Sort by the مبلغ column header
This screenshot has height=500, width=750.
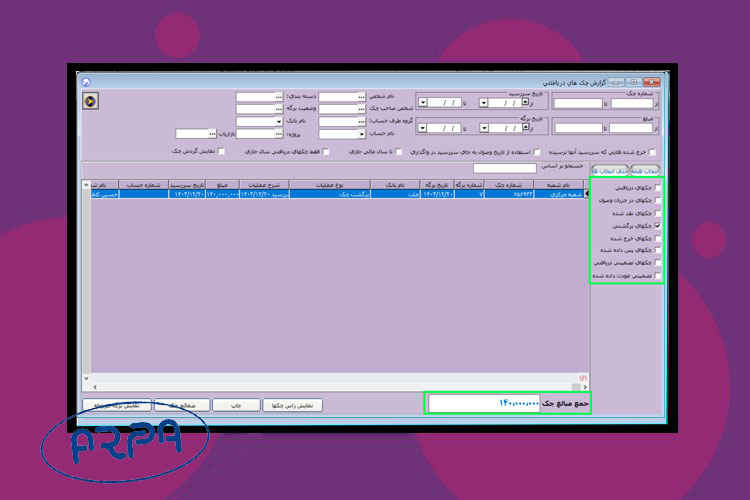(x=223, y=185)
